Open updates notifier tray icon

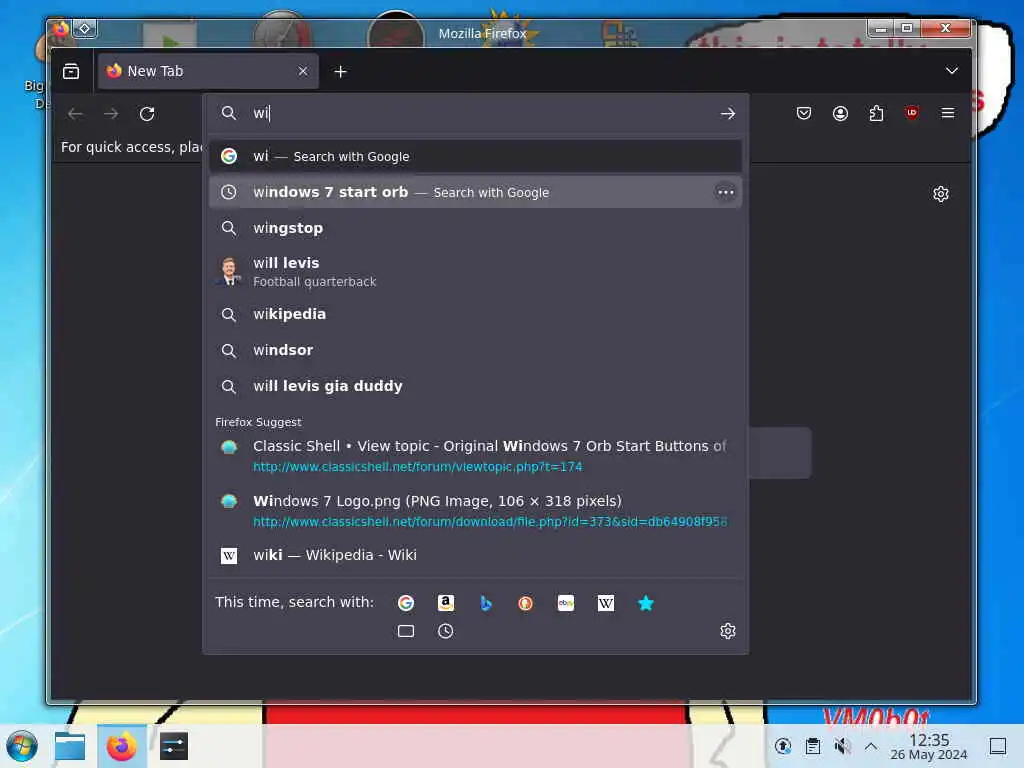(783, 746)
